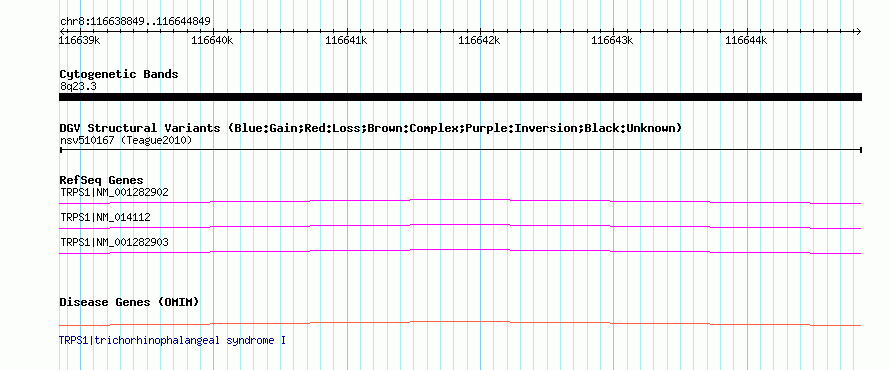Click the magenta NM_001282903 gene line

[460, 251]
